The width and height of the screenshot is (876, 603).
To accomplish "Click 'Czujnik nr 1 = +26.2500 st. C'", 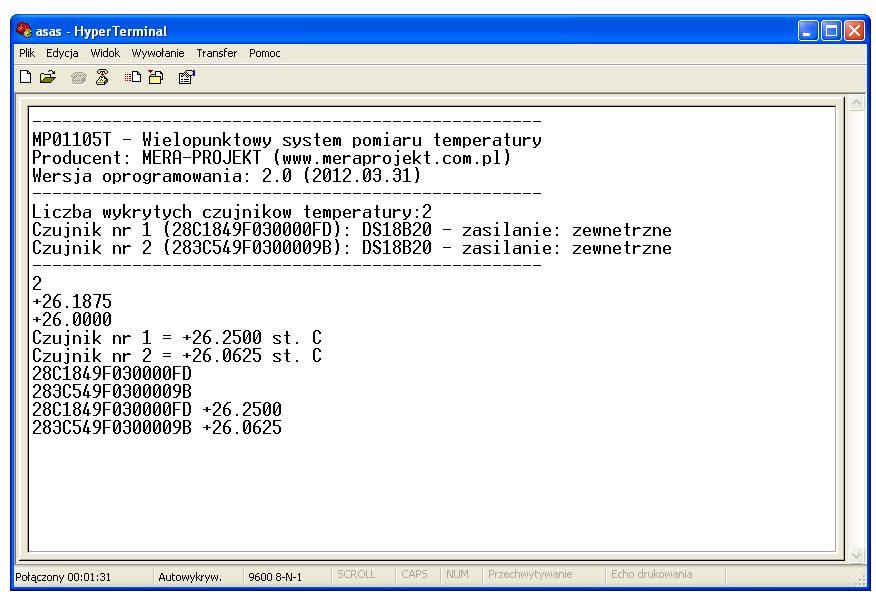I will point(177,338).
